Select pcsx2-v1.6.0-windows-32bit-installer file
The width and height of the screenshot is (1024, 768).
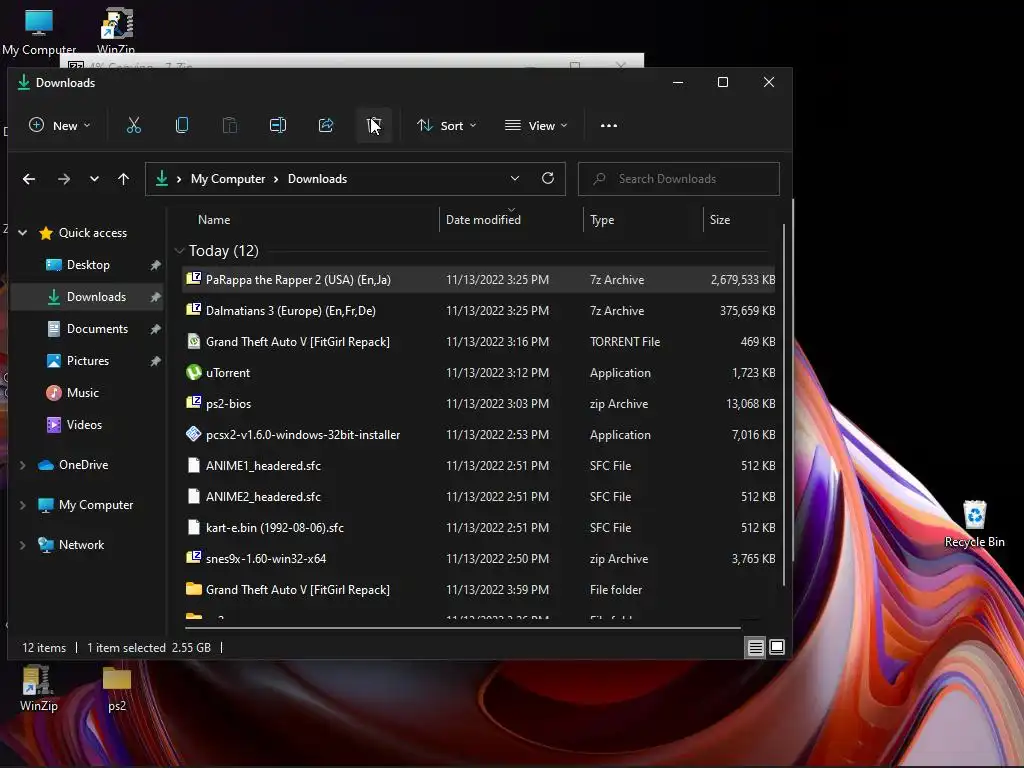pos(479,435)
